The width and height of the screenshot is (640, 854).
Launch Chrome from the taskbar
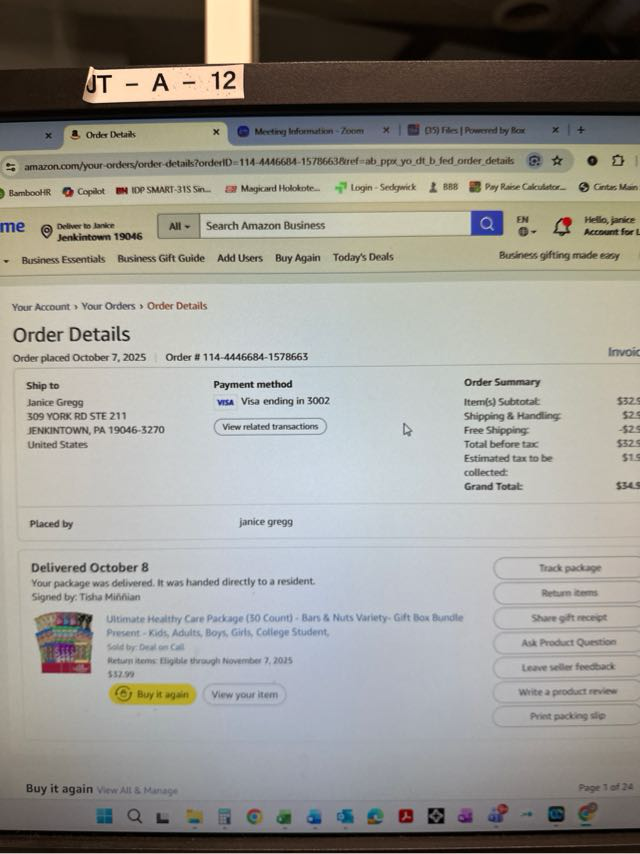pyautogui.click(x=254, y=816)
